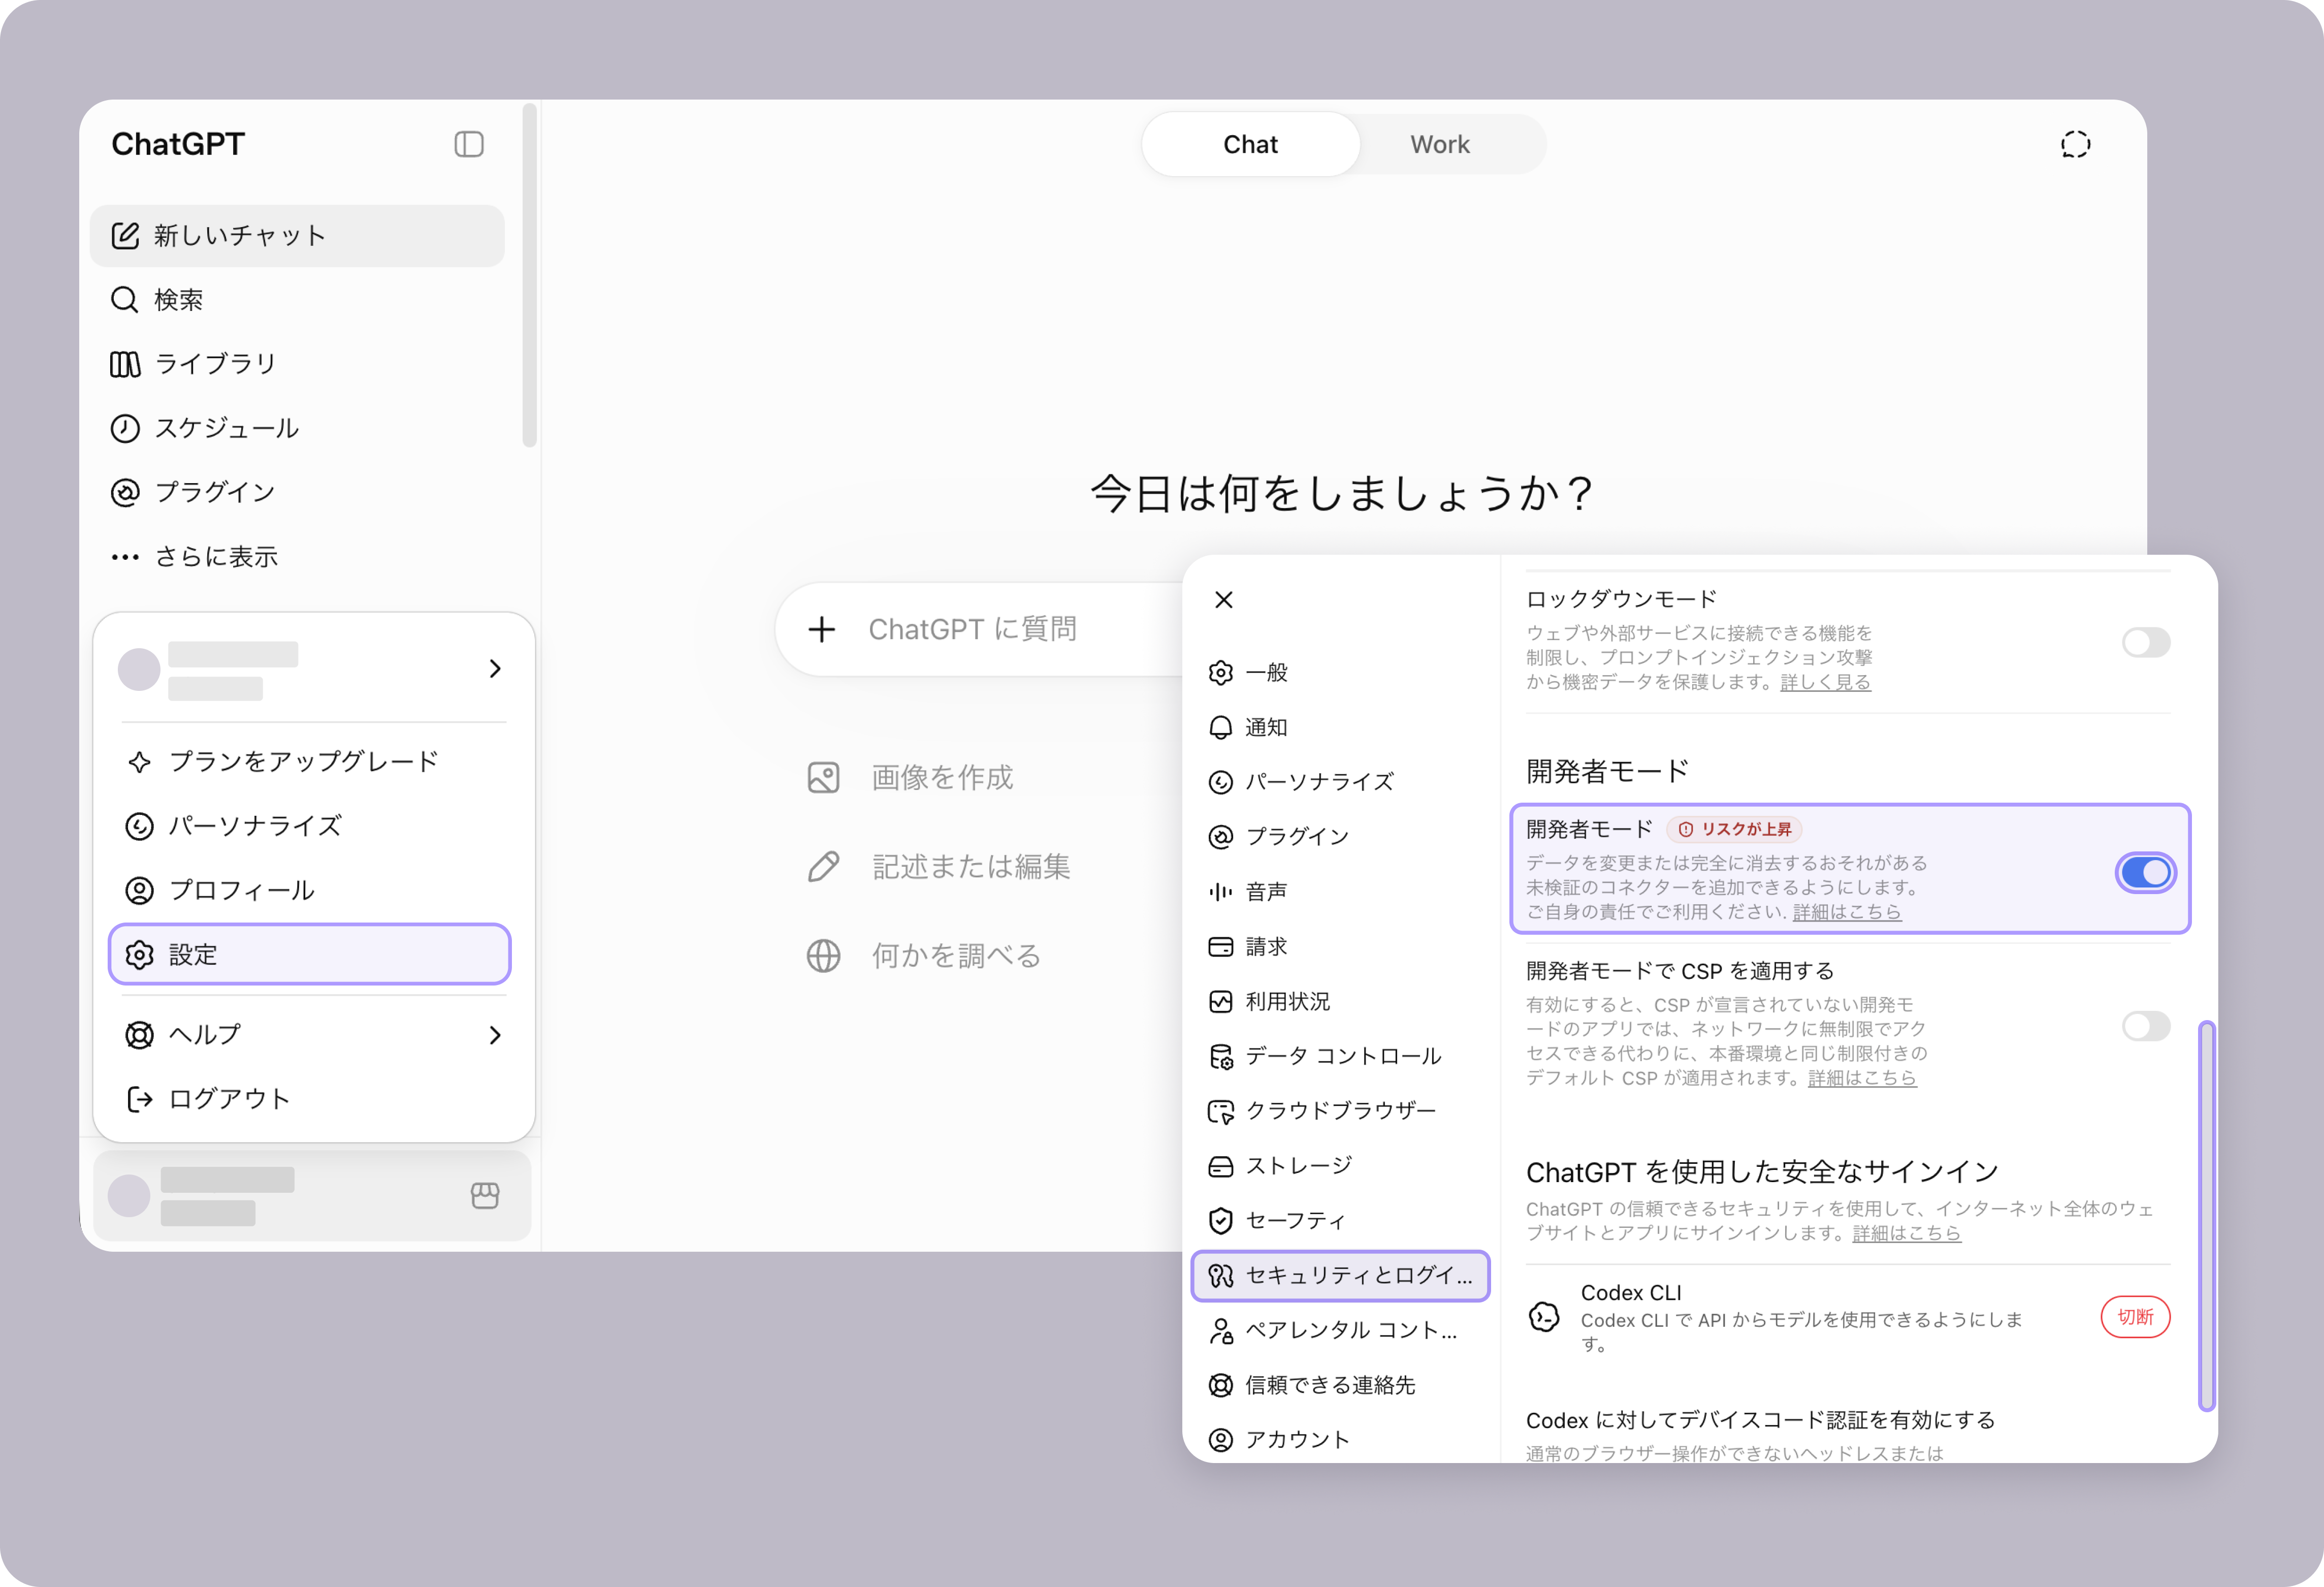This screenshot has height=1587, width=2324.
Task: Open 信頼できる連絡先 settings section
Action: pyautogui.click(x=1340, y=1385)
